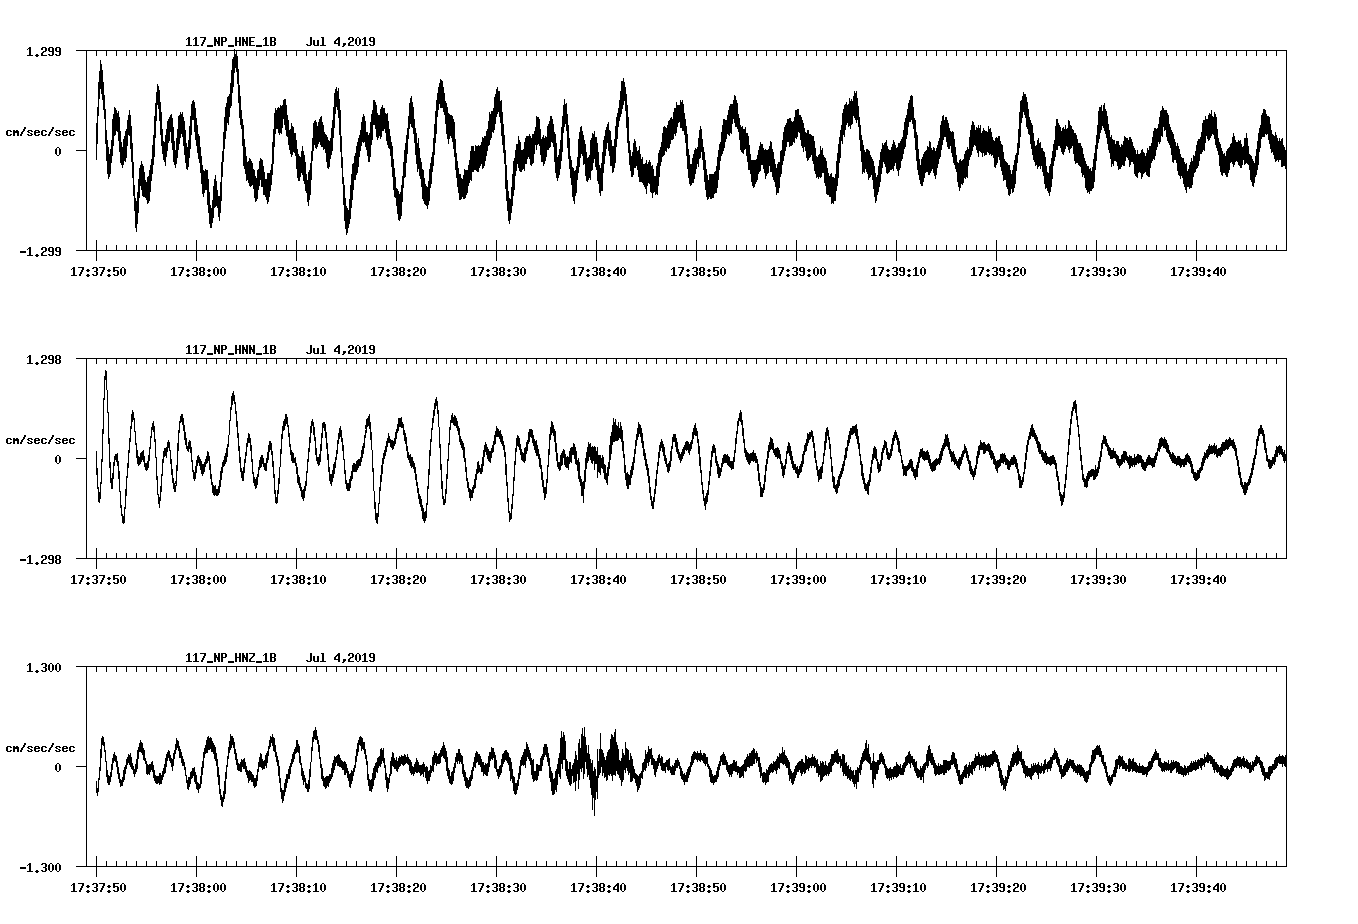Click 17:39:10 time label under HNN plot

[897, 579]
